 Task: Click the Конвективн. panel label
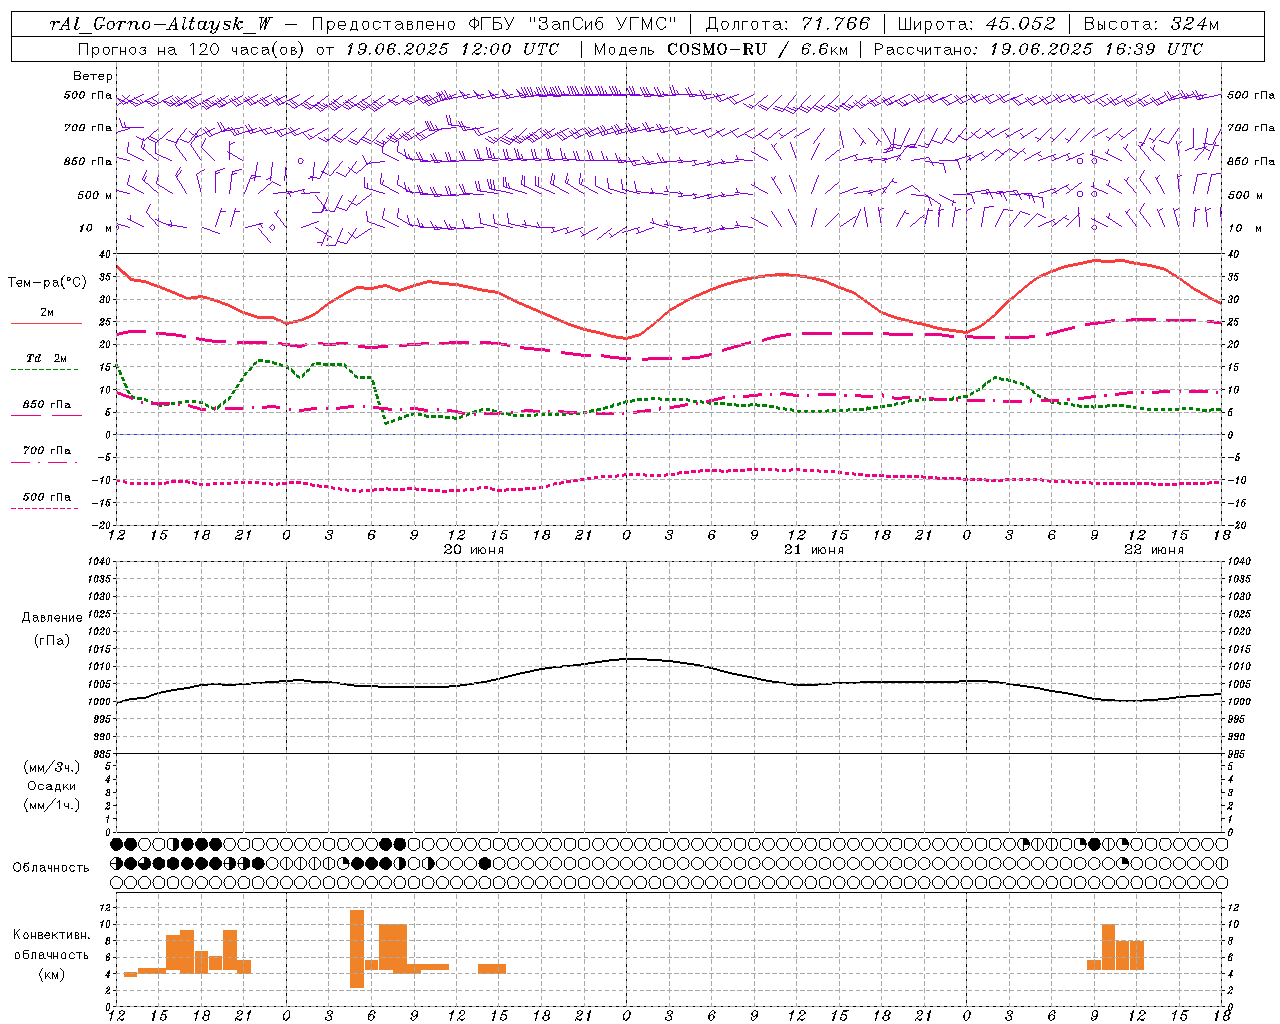coord(51,934)
